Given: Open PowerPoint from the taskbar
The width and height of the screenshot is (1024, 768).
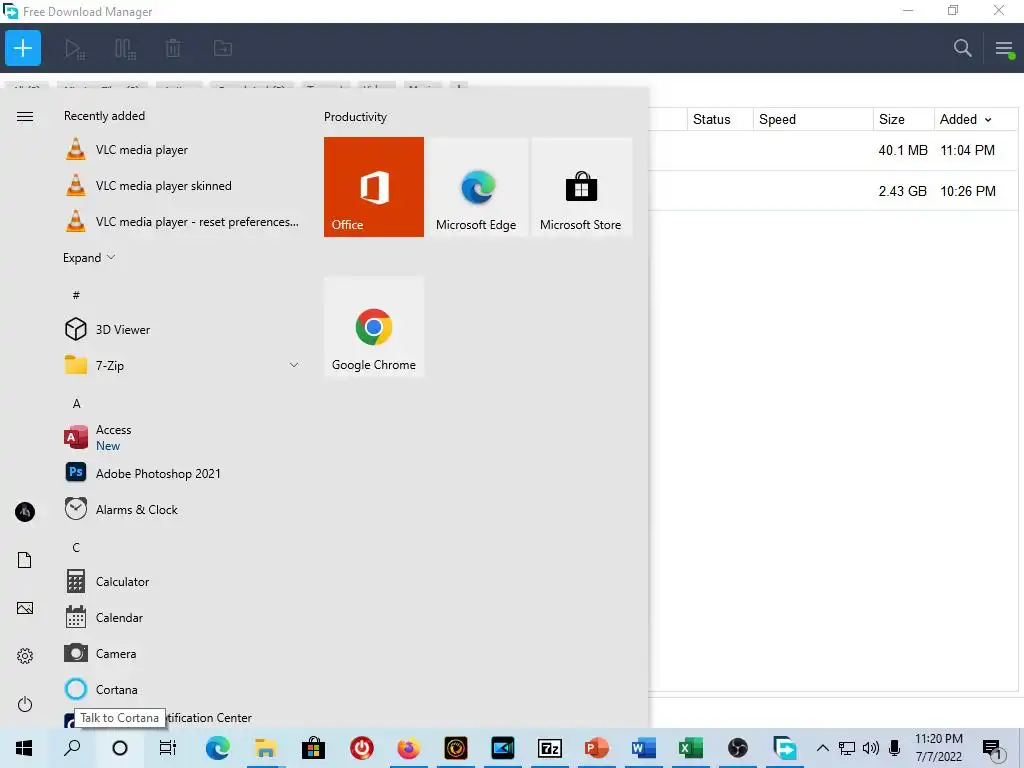Looking at the screenshot, I should 596,748.
